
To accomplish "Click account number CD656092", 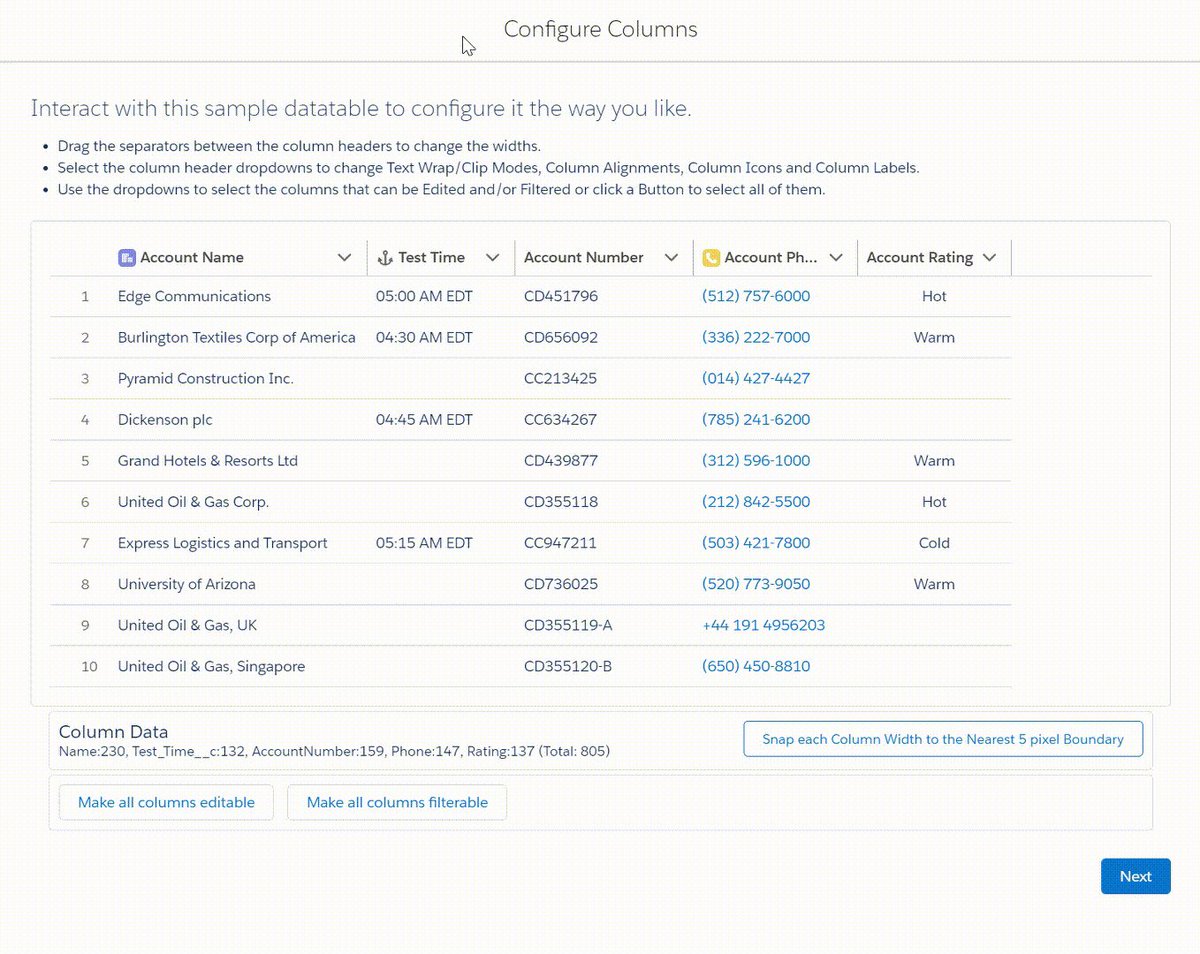I will click(x=561, y=337).
